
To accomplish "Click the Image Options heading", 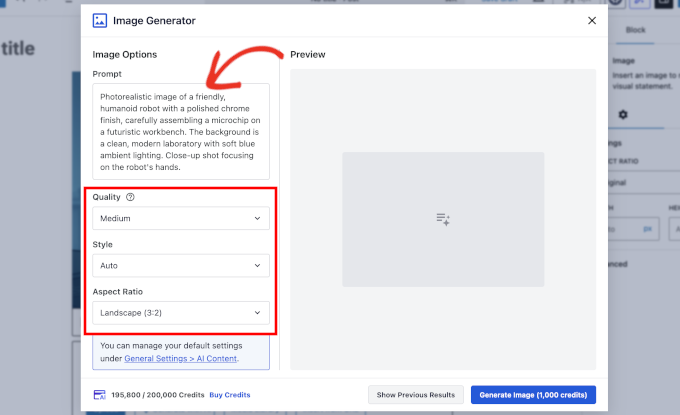I will [125, 54].
